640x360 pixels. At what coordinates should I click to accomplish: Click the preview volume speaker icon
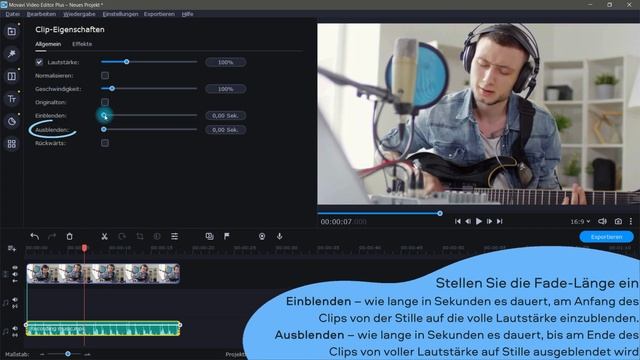click(x=602, y=221)
